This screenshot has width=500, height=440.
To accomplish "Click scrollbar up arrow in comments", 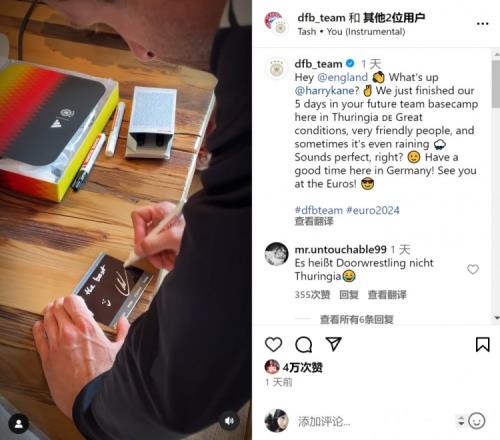I will (496, 54).
